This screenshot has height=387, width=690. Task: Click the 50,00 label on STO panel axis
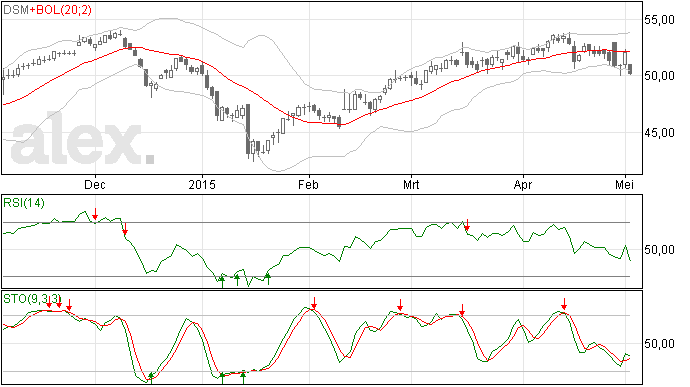click(659, 343)
